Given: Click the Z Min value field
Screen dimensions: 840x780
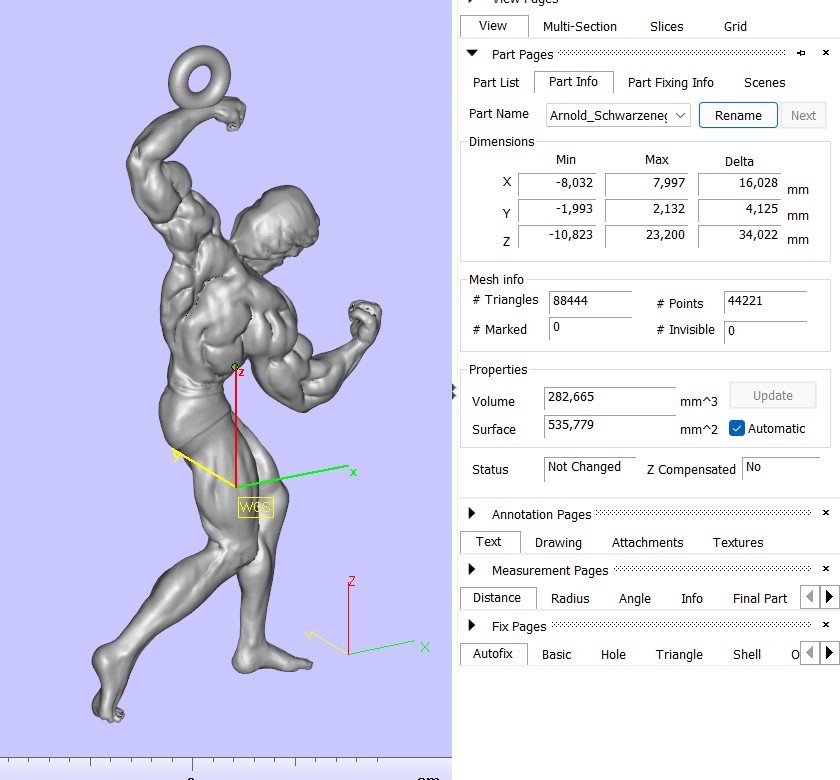Looking at the screenshot, I should [x=559, y=236].
